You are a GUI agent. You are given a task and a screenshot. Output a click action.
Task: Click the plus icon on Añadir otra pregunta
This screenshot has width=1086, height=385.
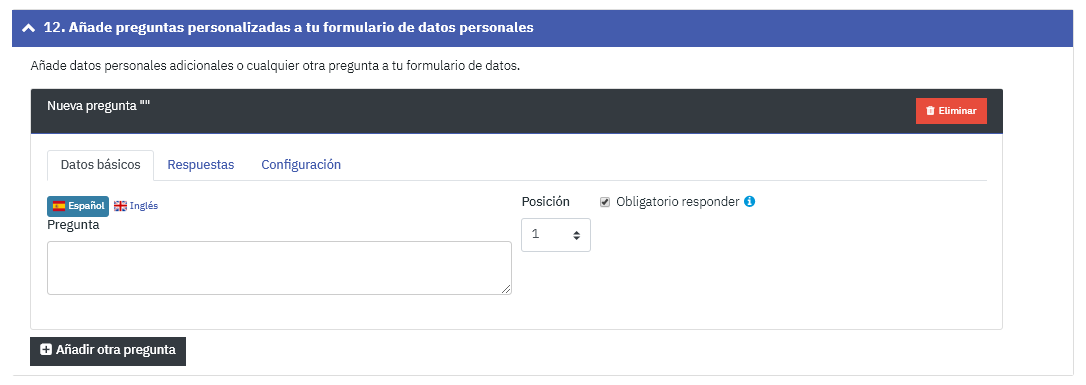click(46, 350)
